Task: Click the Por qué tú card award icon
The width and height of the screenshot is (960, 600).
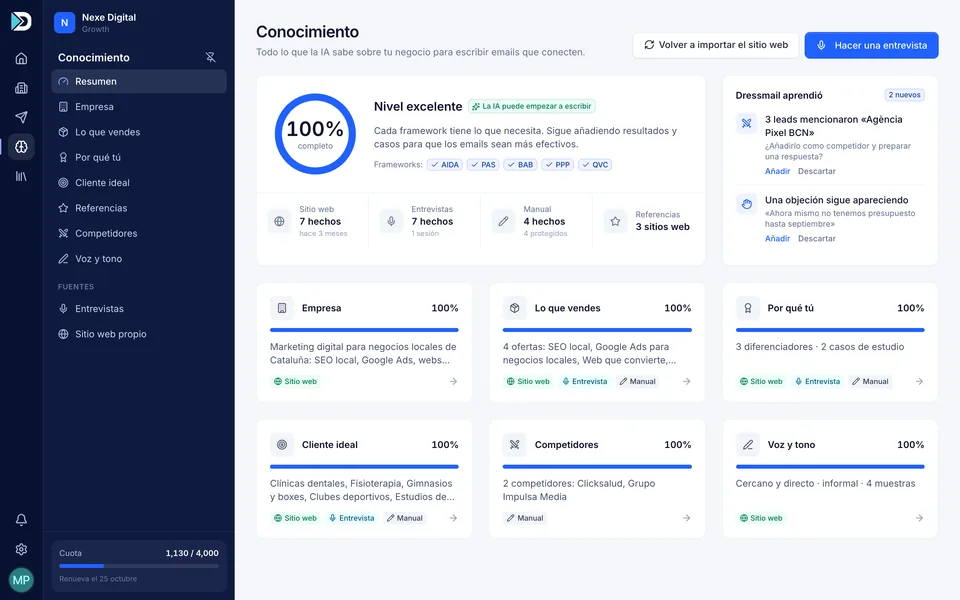Action: (748, 308)
